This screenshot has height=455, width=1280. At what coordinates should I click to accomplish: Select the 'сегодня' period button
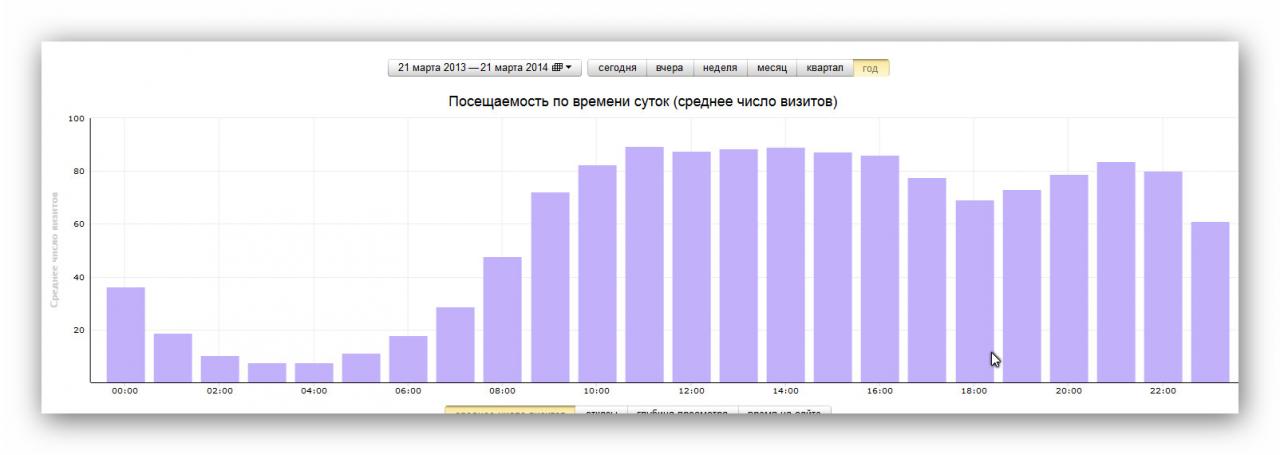pos(617,68)
